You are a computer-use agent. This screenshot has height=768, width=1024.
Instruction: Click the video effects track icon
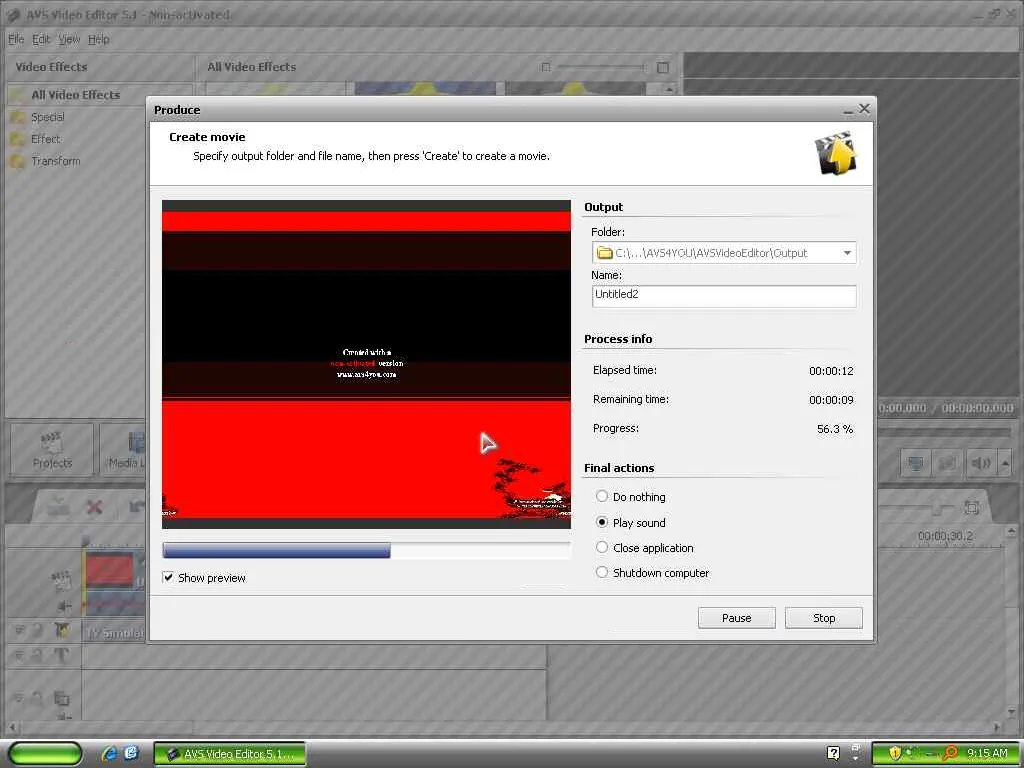(62, 630)
